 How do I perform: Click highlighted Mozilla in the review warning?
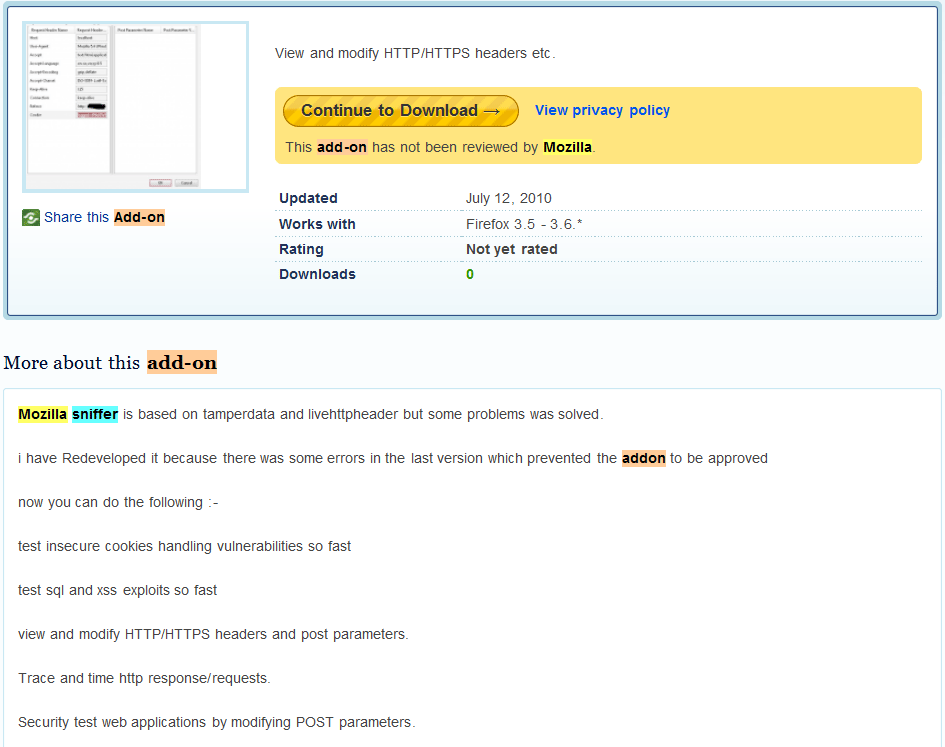point(567,147)
